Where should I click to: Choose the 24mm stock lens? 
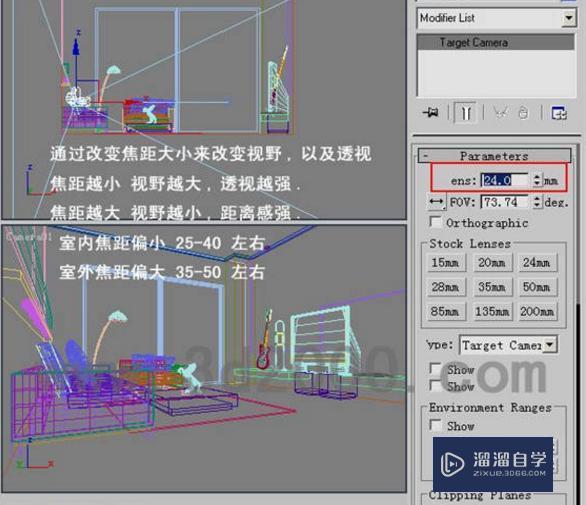[537, 262]
